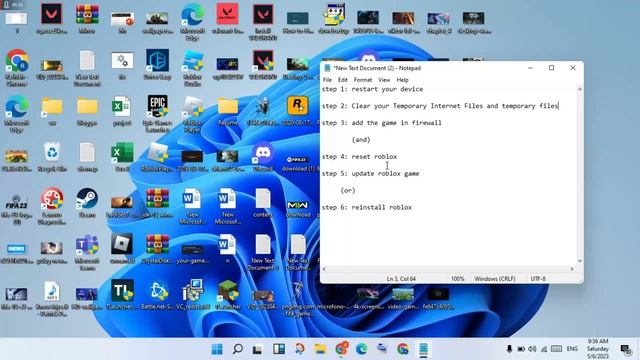
Task: Click the ENG language indicator
Action: [572, 349]
